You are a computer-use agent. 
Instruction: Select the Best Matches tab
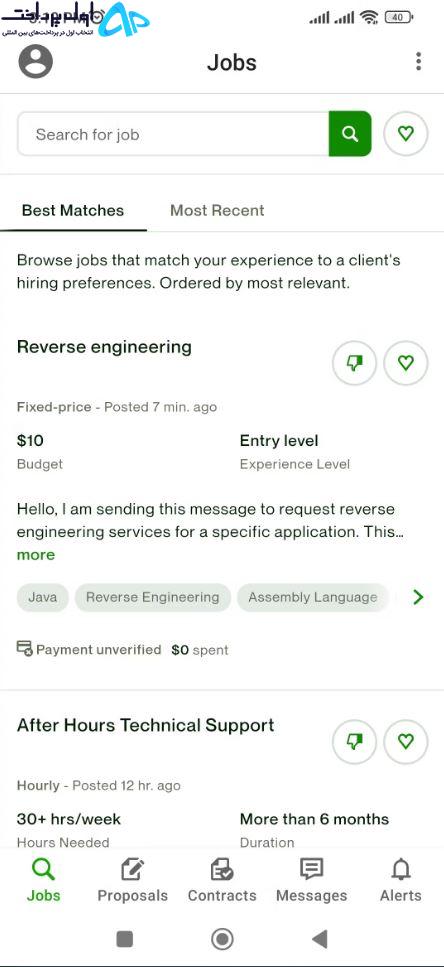click(73, 210)
